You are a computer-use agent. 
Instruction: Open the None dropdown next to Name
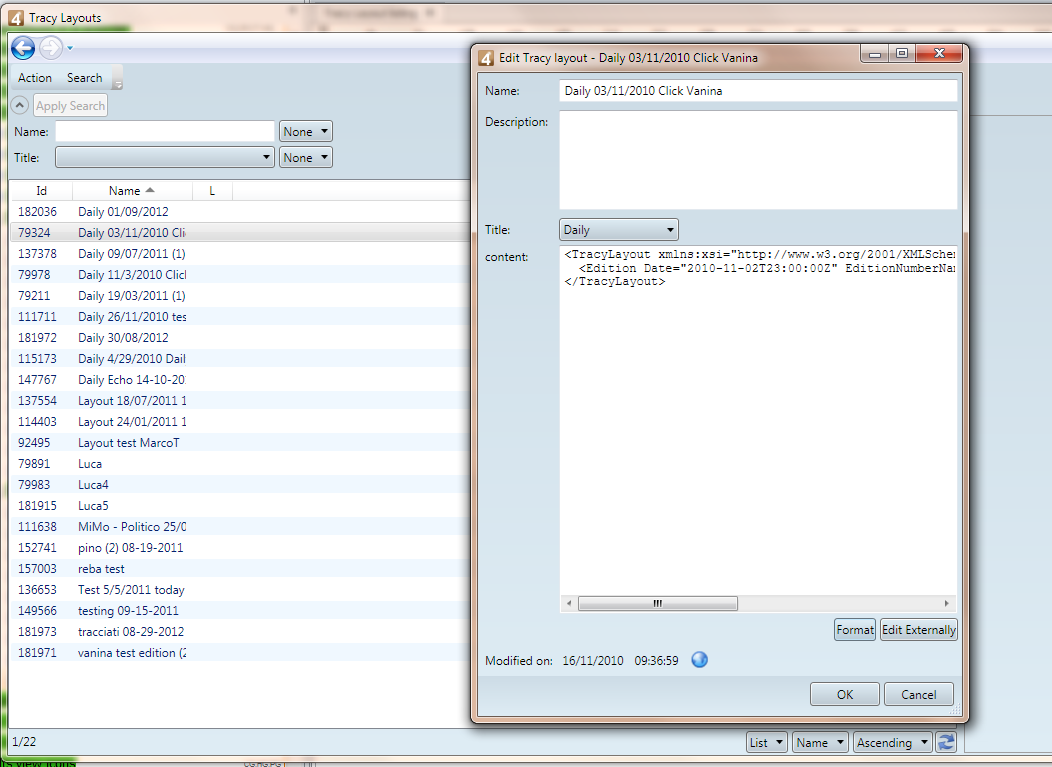coord(306,132)
